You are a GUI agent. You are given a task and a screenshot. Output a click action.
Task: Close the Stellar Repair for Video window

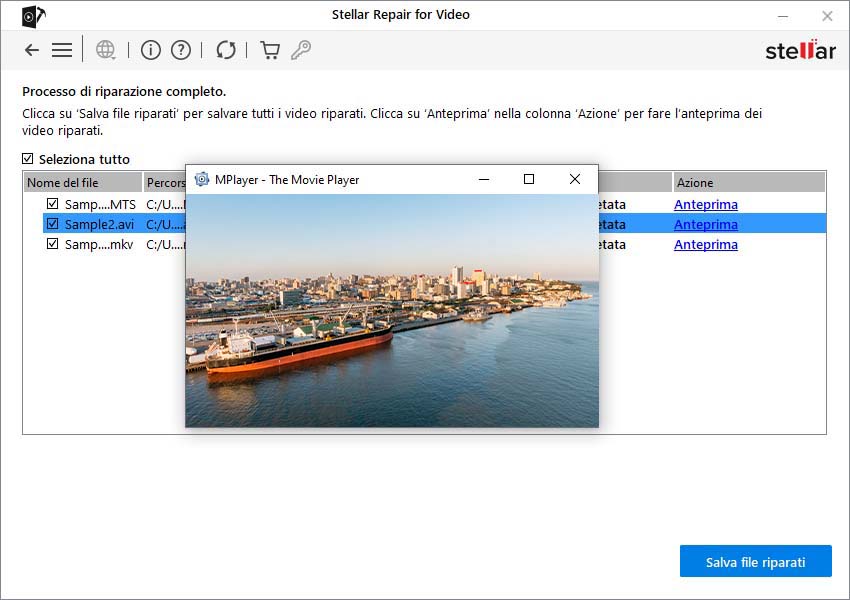pyautogui.click(x=827, y=16)
